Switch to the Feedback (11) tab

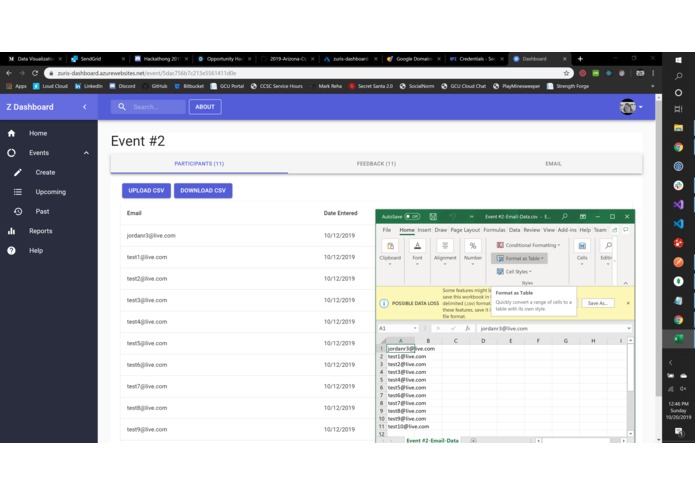pyautogui.click(x=376, y=163)
